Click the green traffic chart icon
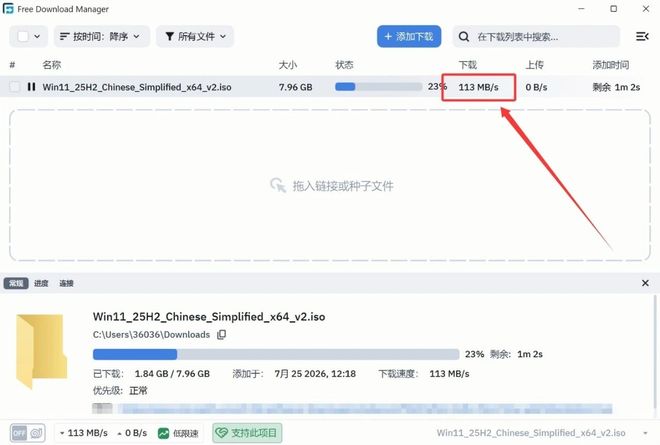 point(163,433)
